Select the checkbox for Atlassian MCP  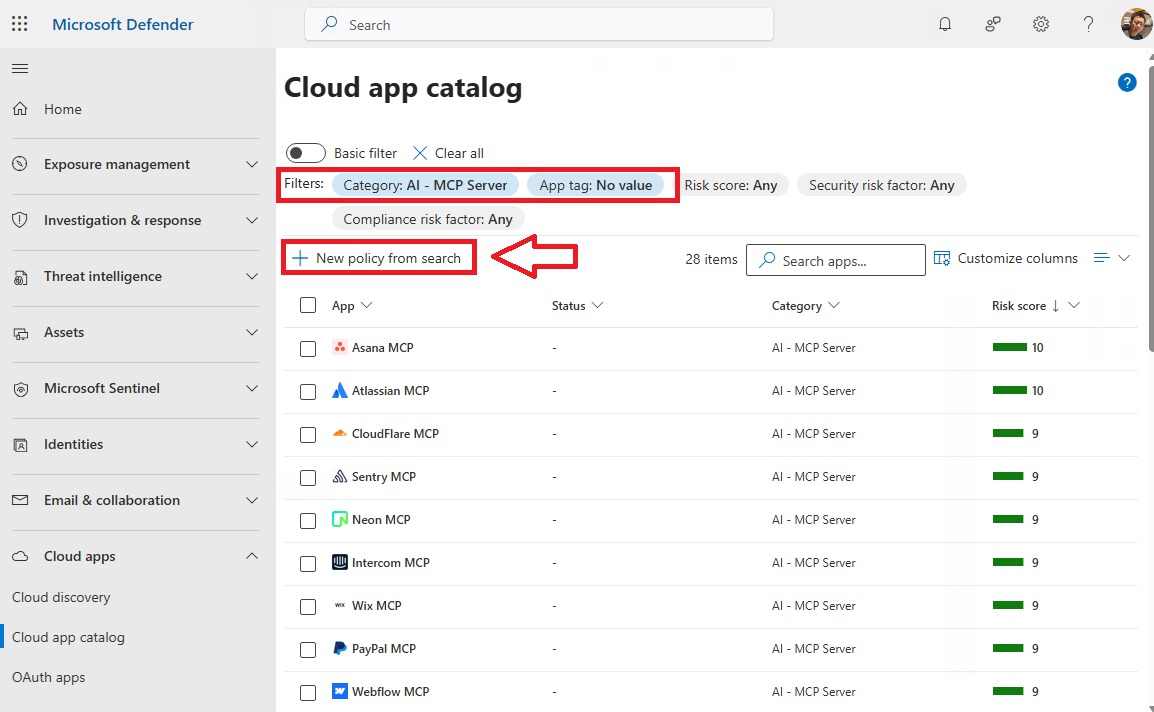(307, 391)
